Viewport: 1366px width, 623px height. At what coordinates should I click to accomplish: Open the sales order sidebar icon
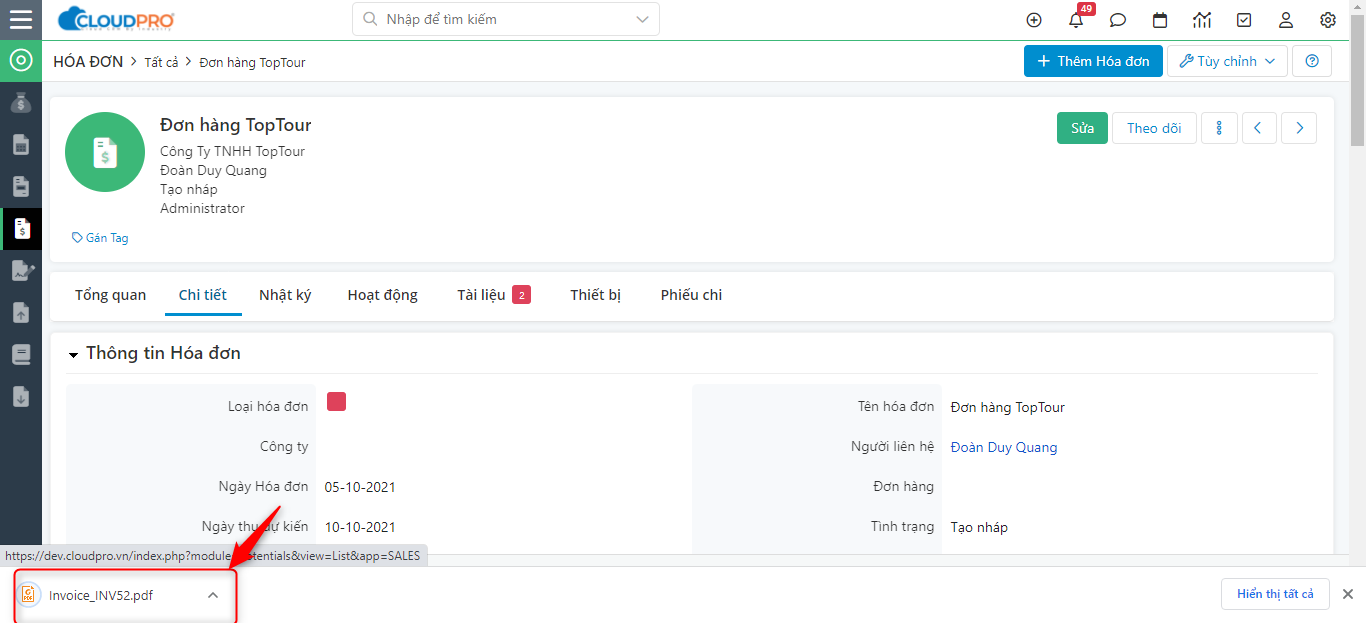21,187
